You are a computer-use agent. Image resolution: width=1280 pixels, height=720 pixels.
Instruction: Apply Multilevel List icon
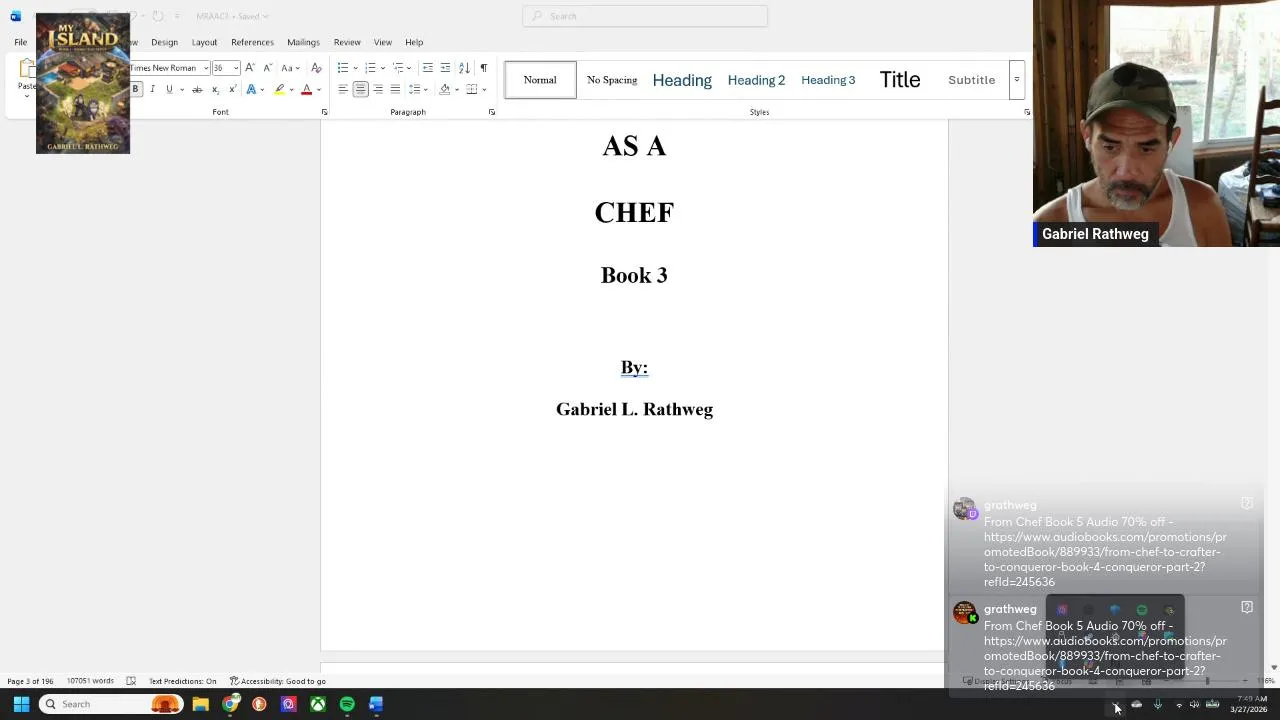click(398, 68)
